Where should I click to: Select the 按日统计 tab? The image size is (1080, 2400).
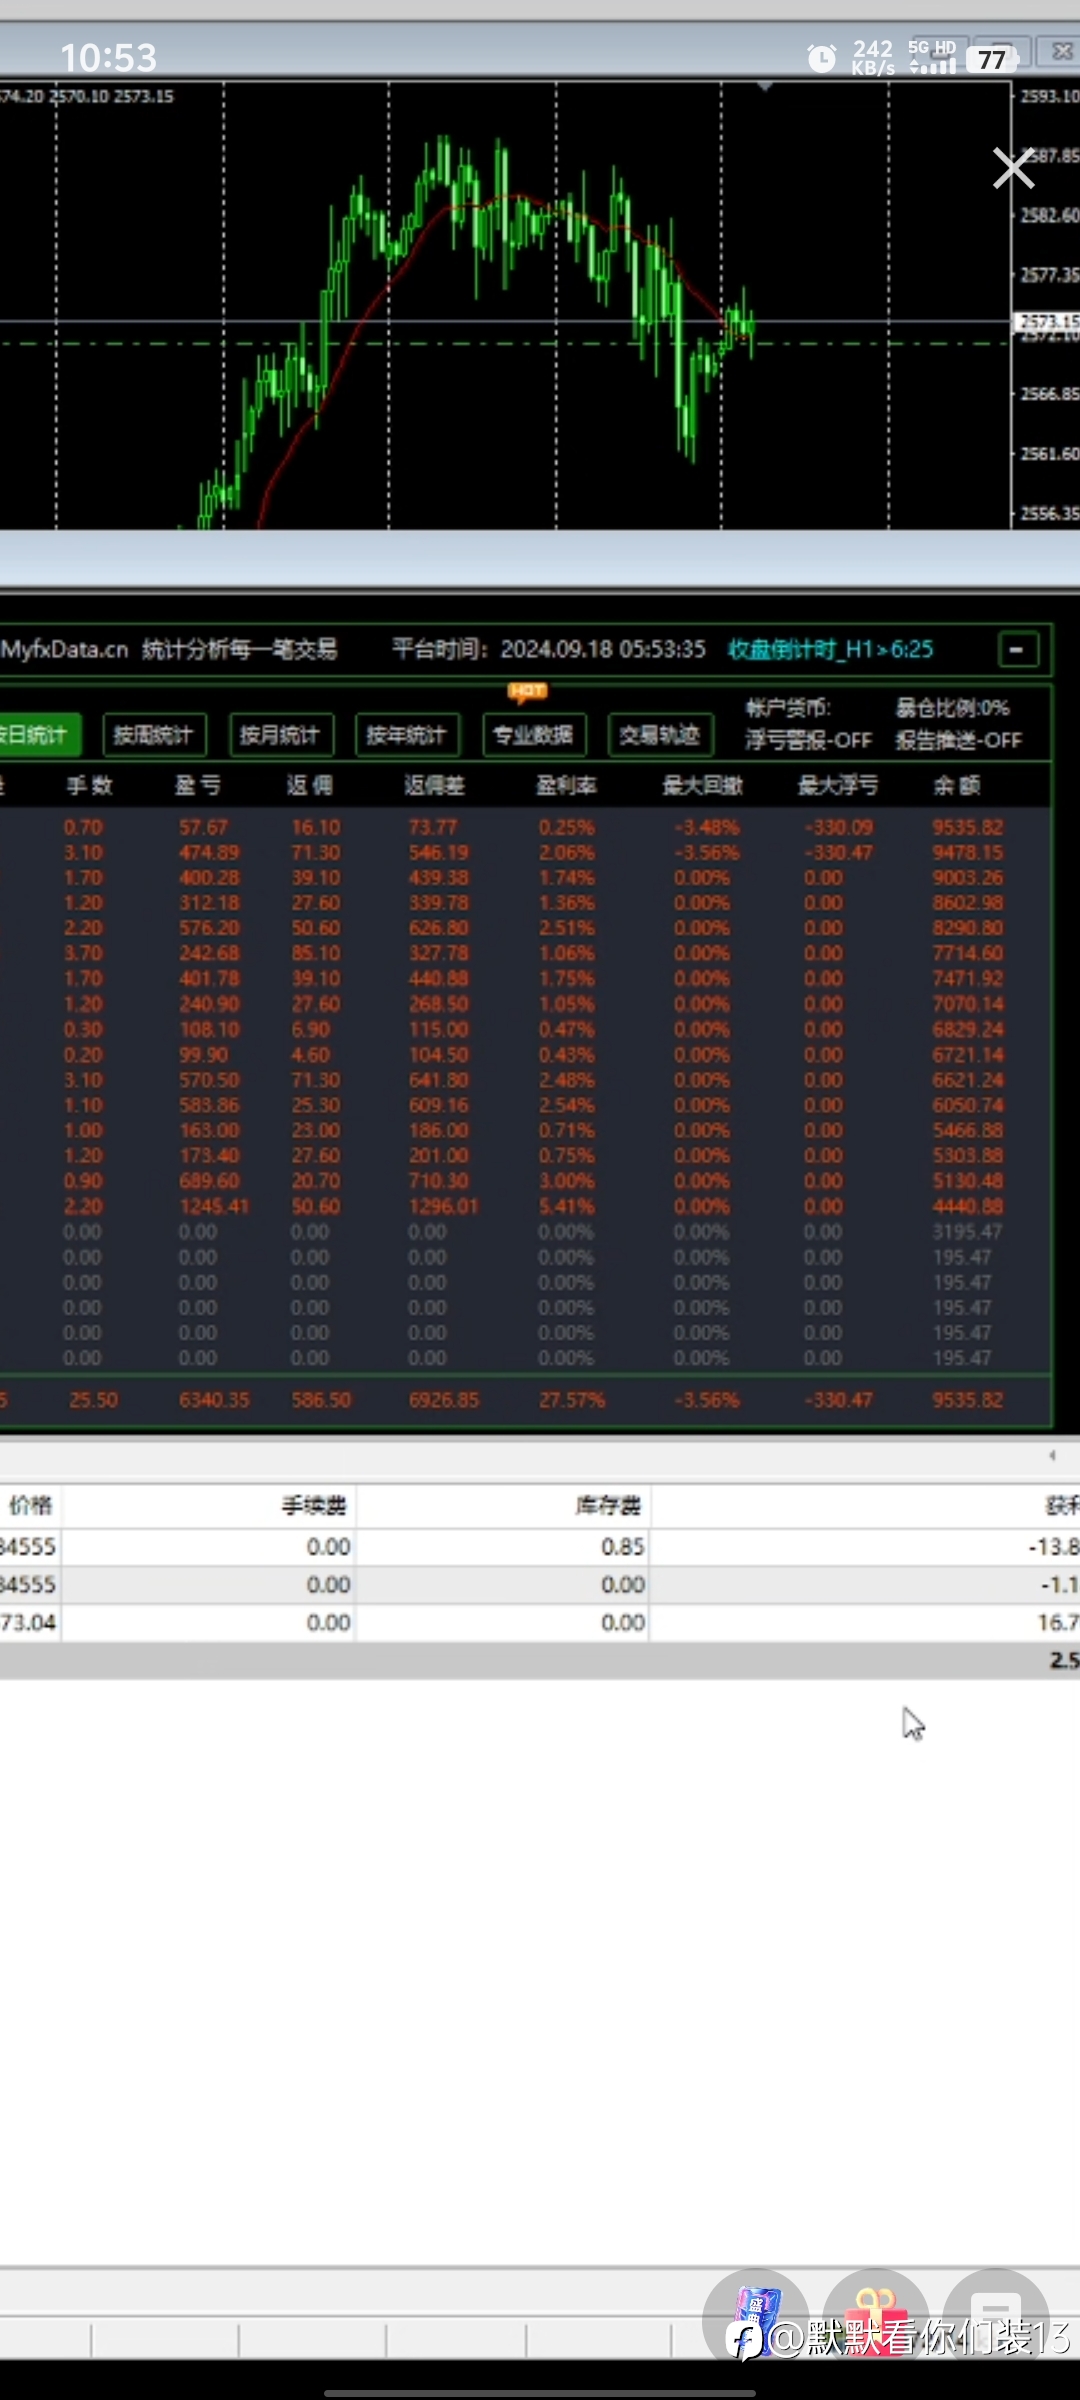[38, 735]
